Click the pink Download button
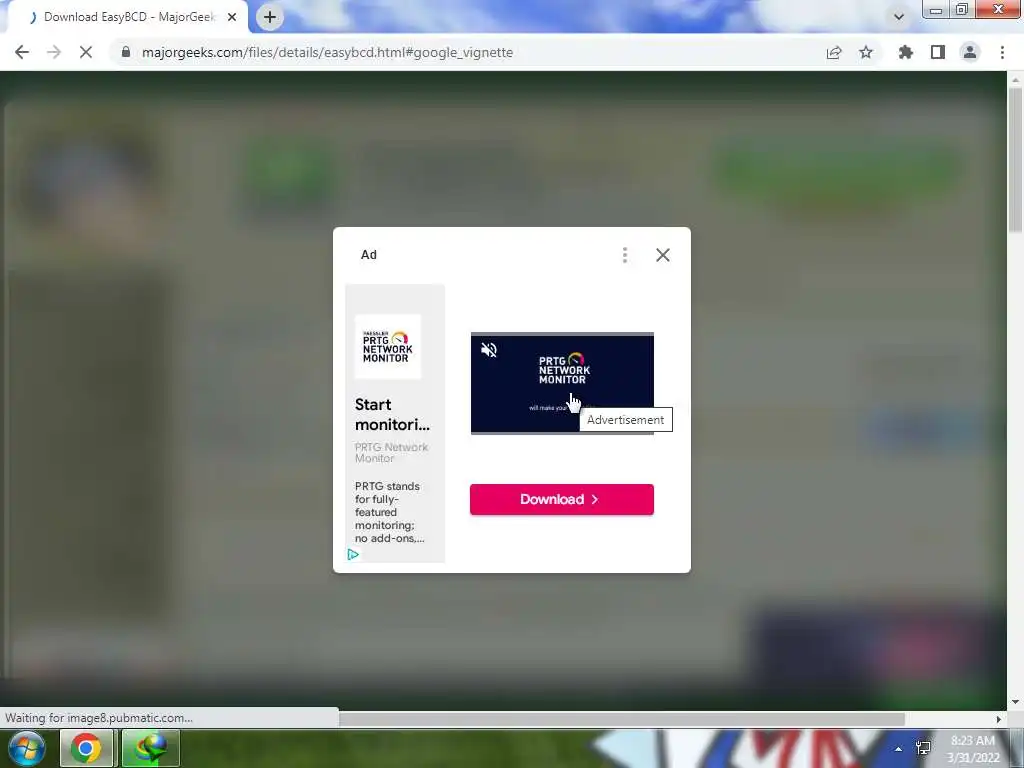The image size is (1024, 768). click(562, 500)
